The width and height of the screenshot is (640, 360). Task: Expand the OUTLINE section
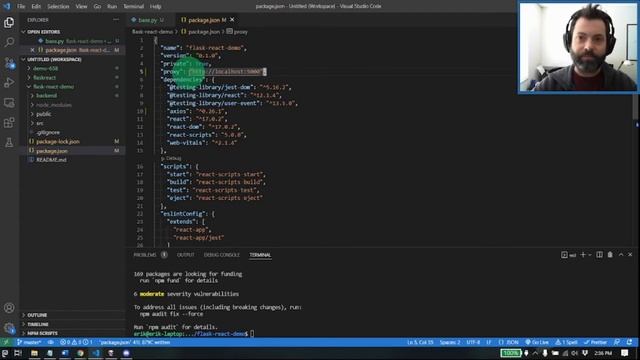[37, 315]
